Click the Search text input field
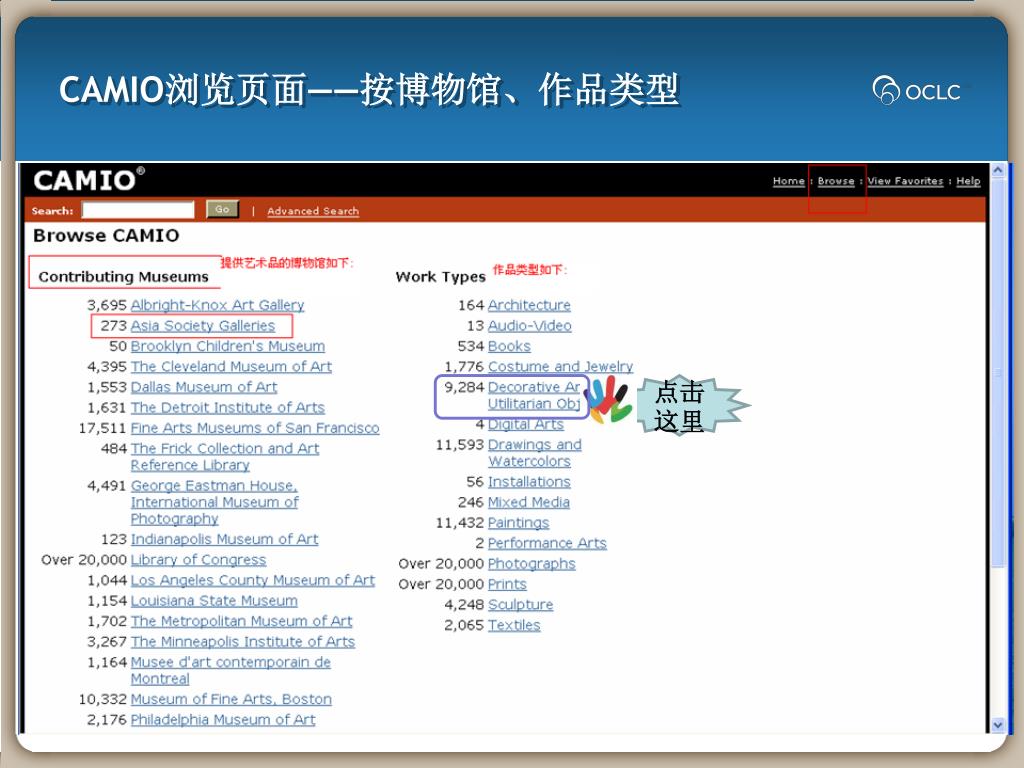Screen dimensions: 1024x768 pyautogui.click(x=138, y=210)
